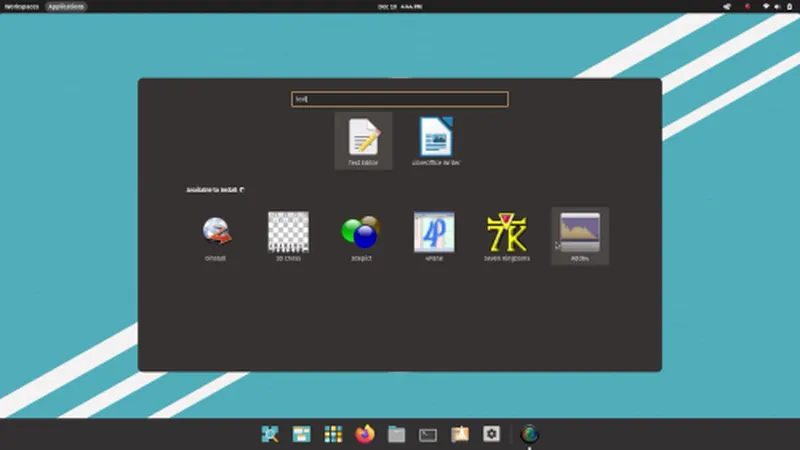Click the Applications button in top bar
Image resolution: width=800 pixels, height=450 pixels.
point(66,6)
